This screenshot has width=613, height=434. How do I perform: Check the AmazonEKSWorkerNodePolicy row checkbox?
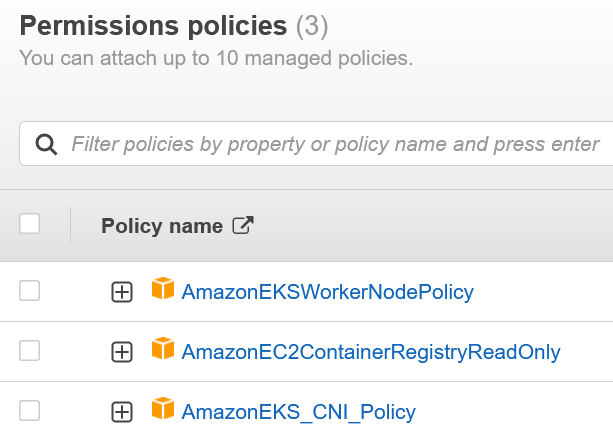tap(30, 291)
